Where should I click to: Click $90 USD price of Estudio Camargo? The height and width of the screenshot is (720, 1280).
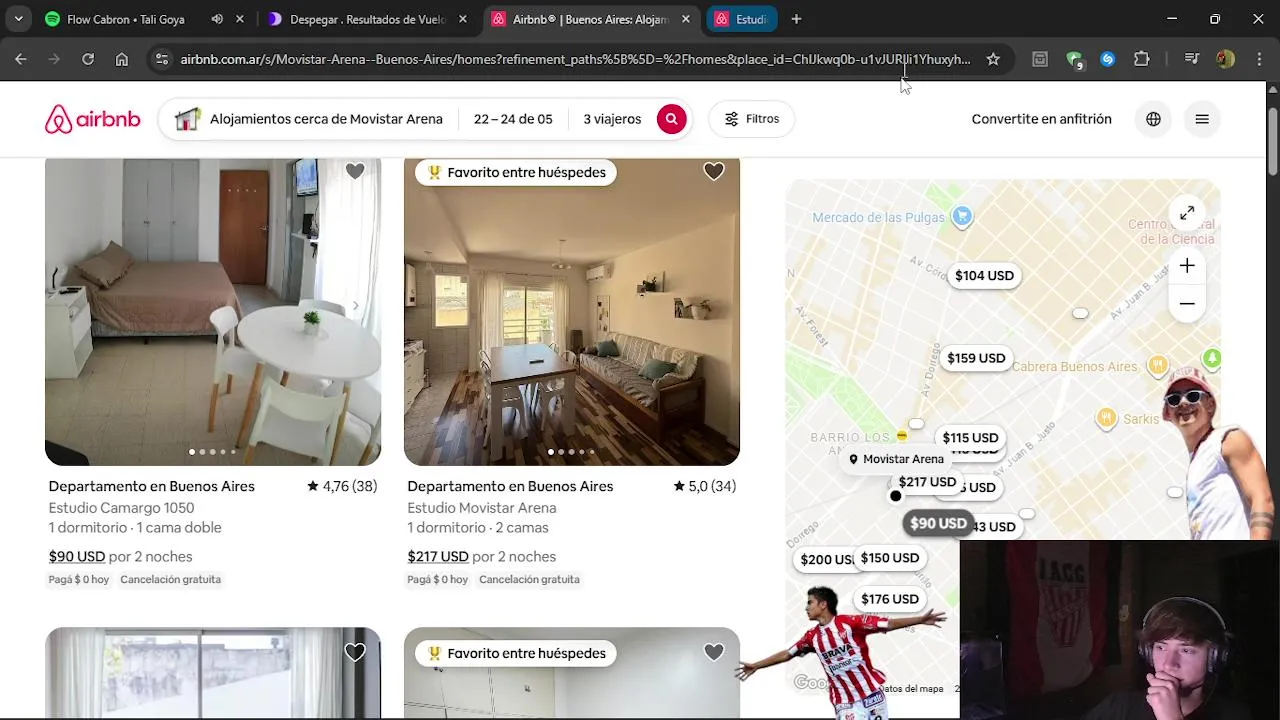click(77, 556)
